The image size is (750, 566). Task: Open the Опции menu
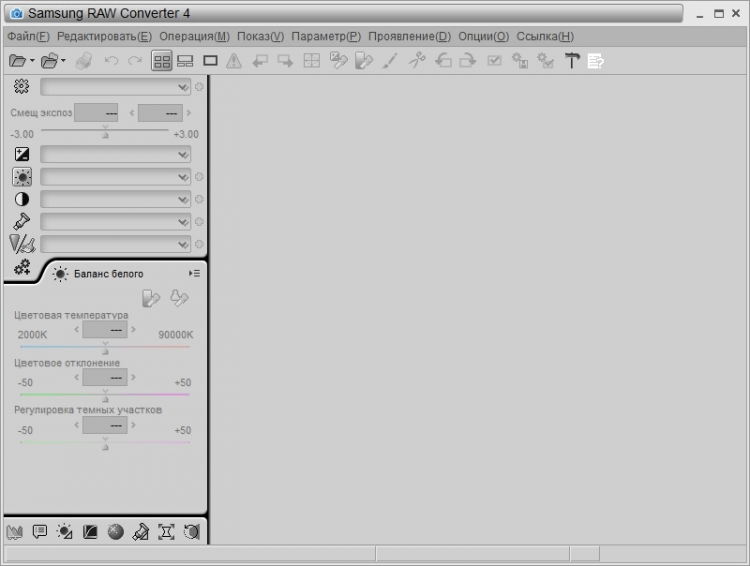(x=484, y=36)
